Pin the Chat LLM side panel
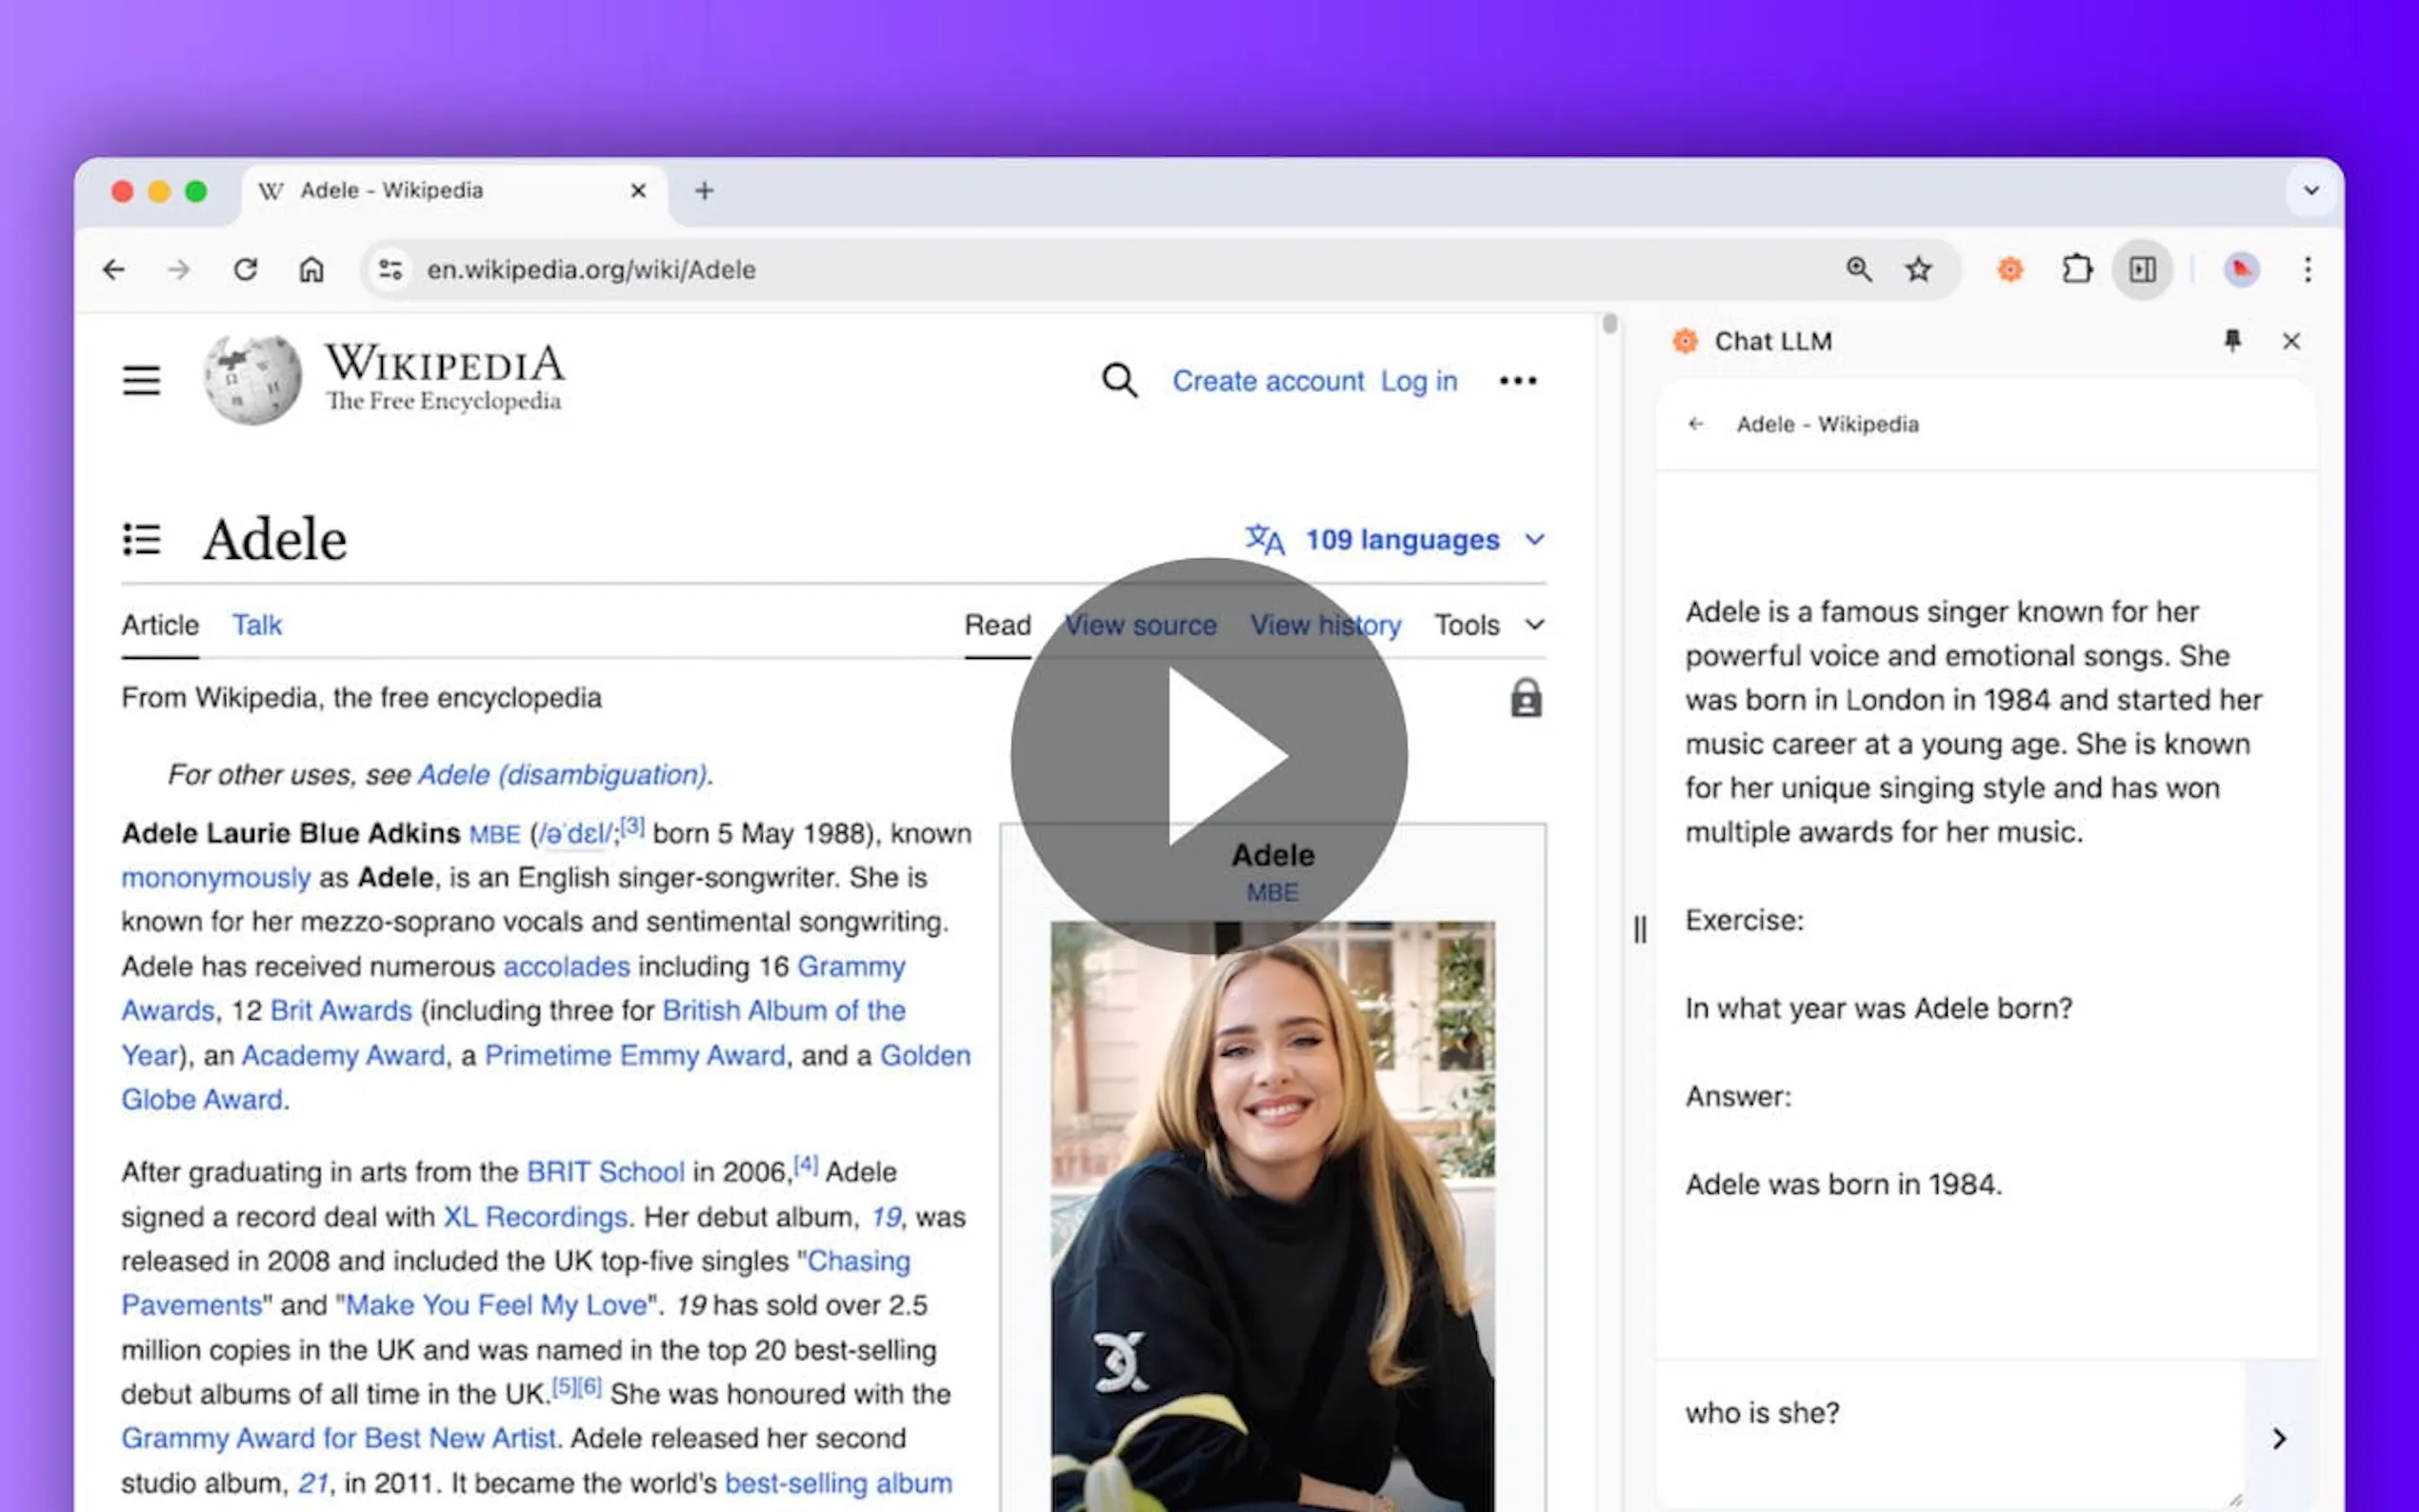 2232,341
